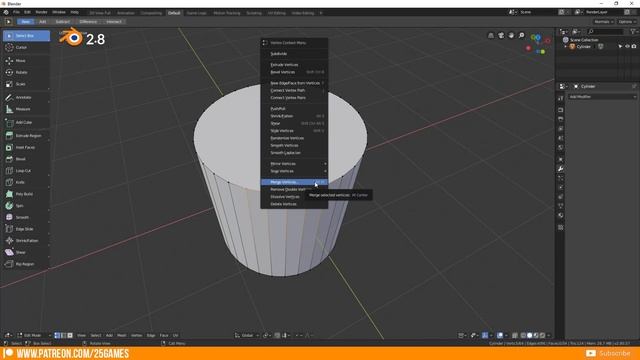
Task: Click the viewport pan hand icon
Action: pos(511,36)
